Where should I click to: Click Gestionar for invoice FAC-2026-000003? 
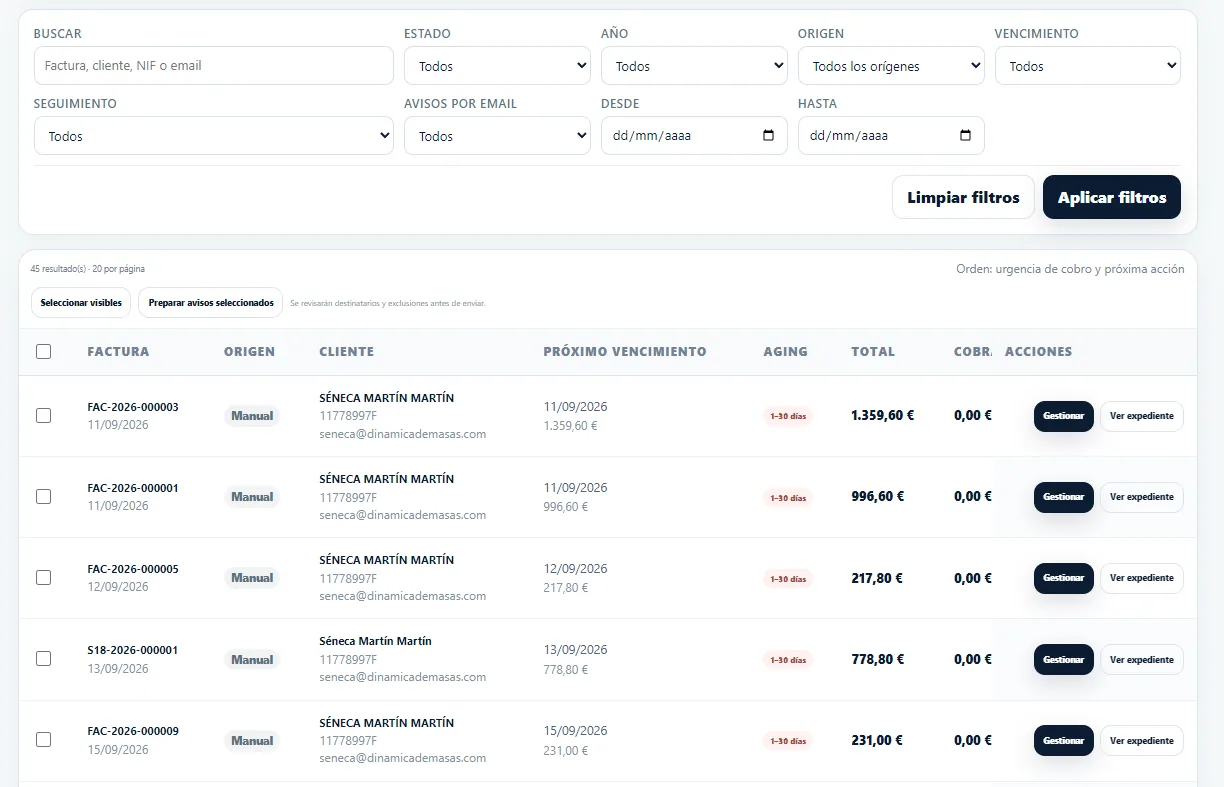(1064, 416)
